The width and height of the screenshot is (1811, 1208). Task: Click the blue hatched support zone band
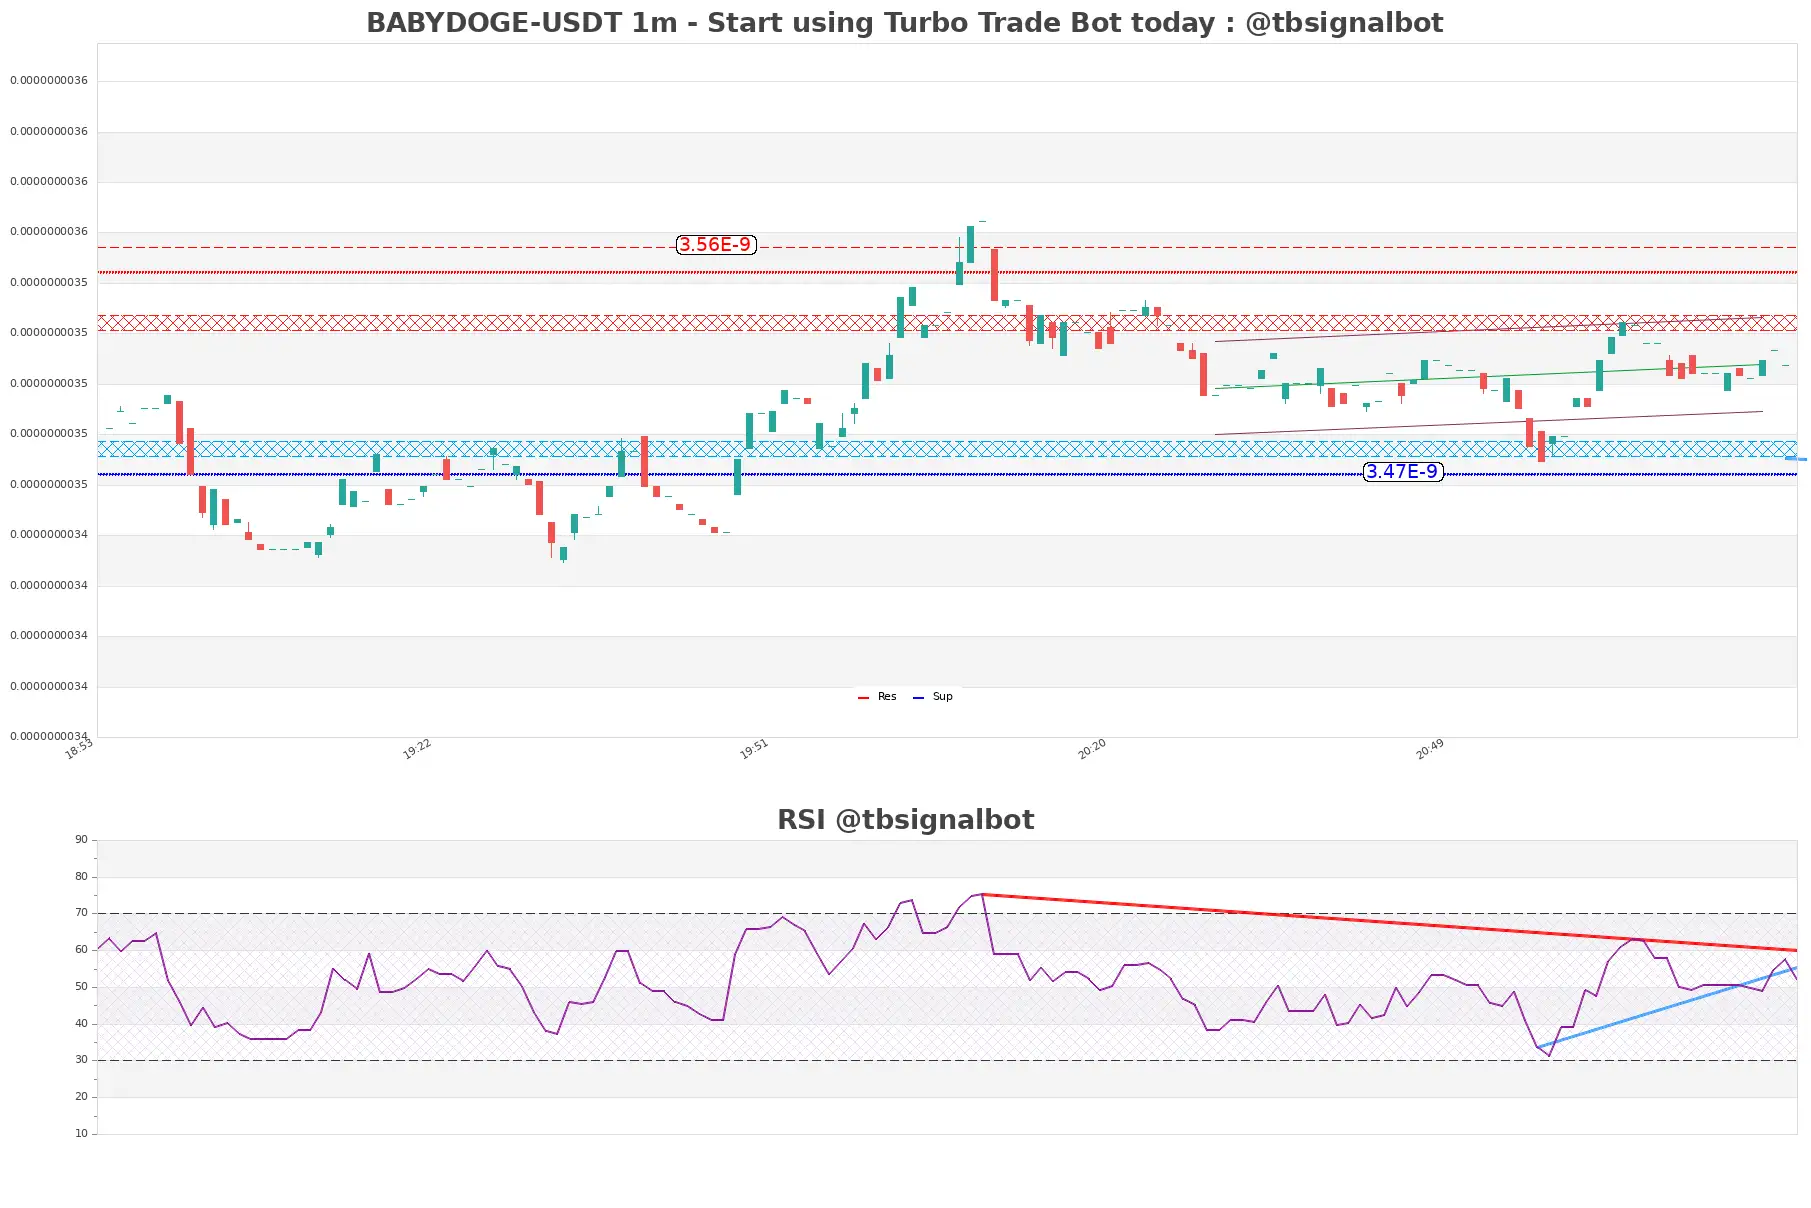pos(947,449)
